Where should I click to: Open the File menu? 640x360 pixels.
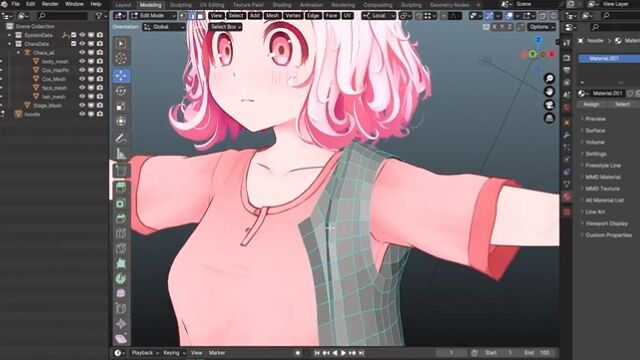click(16, 4)
